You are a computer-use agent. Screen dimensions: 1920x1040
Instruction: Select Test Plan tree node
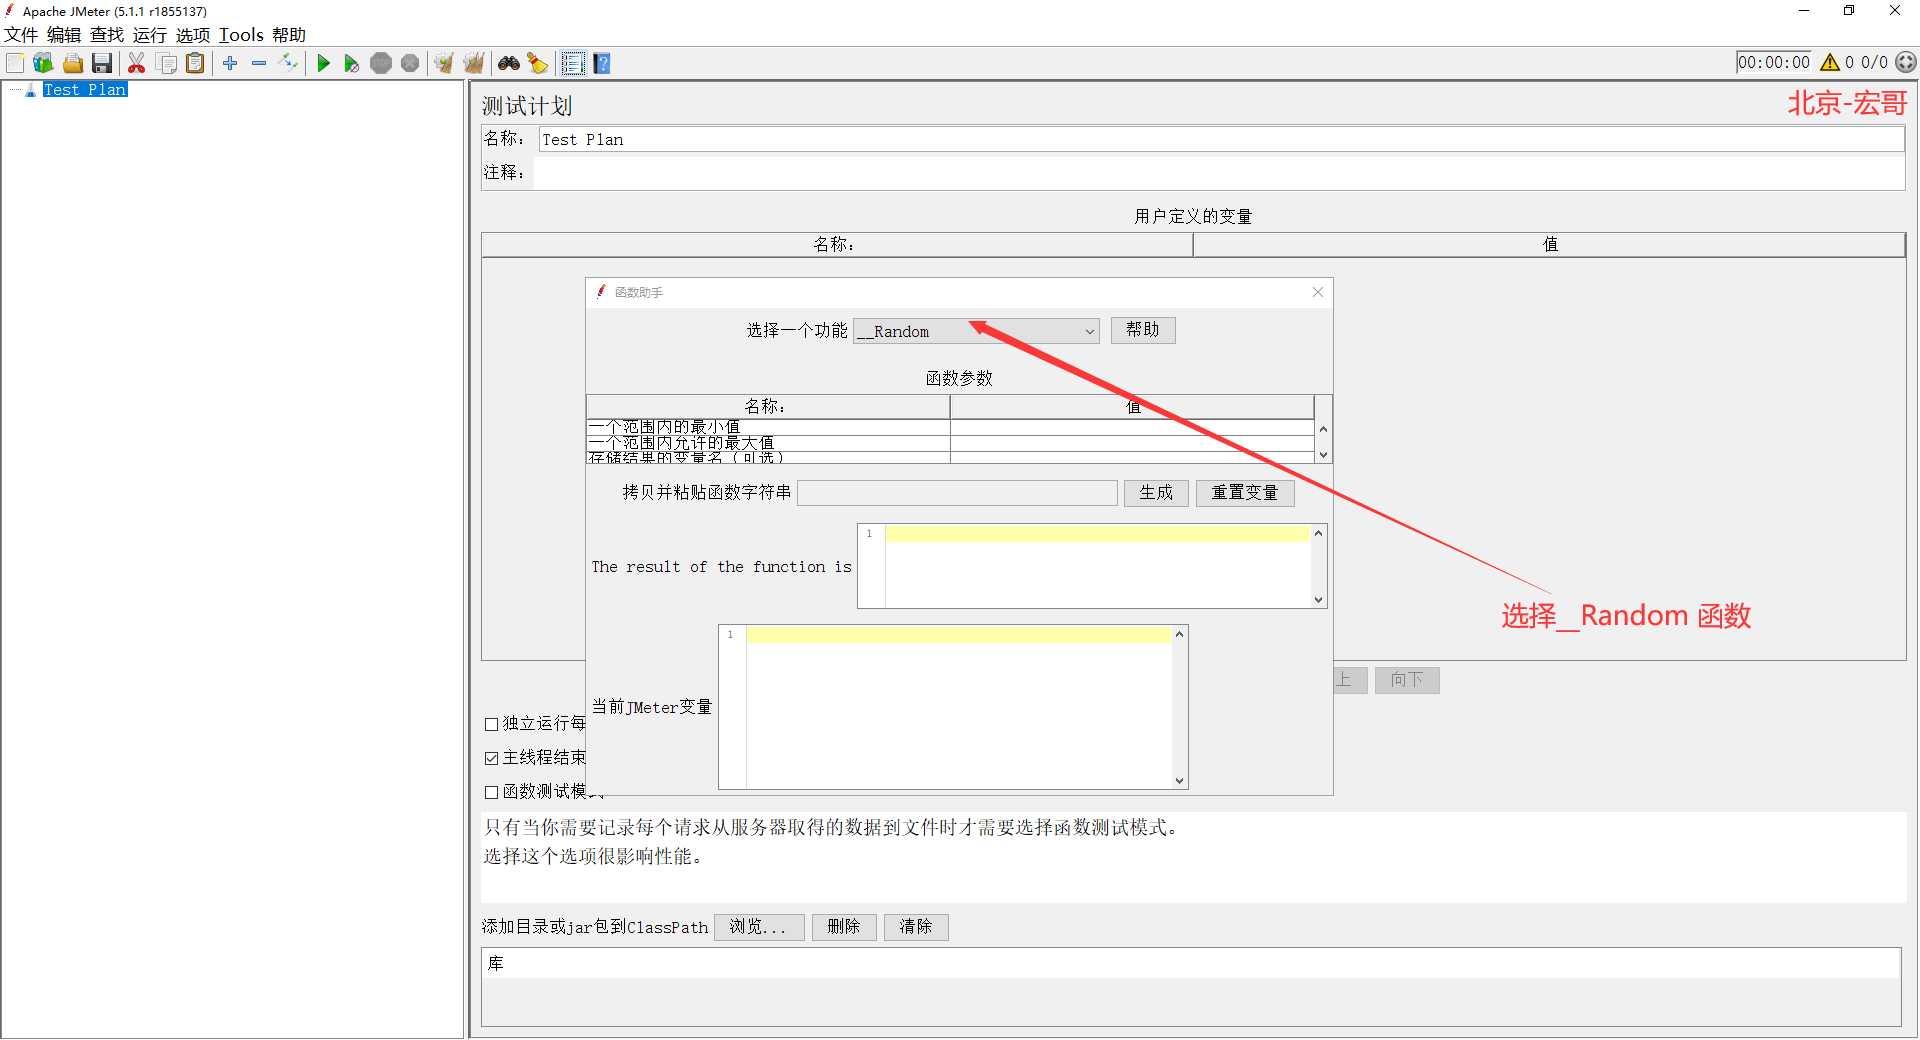pyautogui.click(x=85, y=89)
